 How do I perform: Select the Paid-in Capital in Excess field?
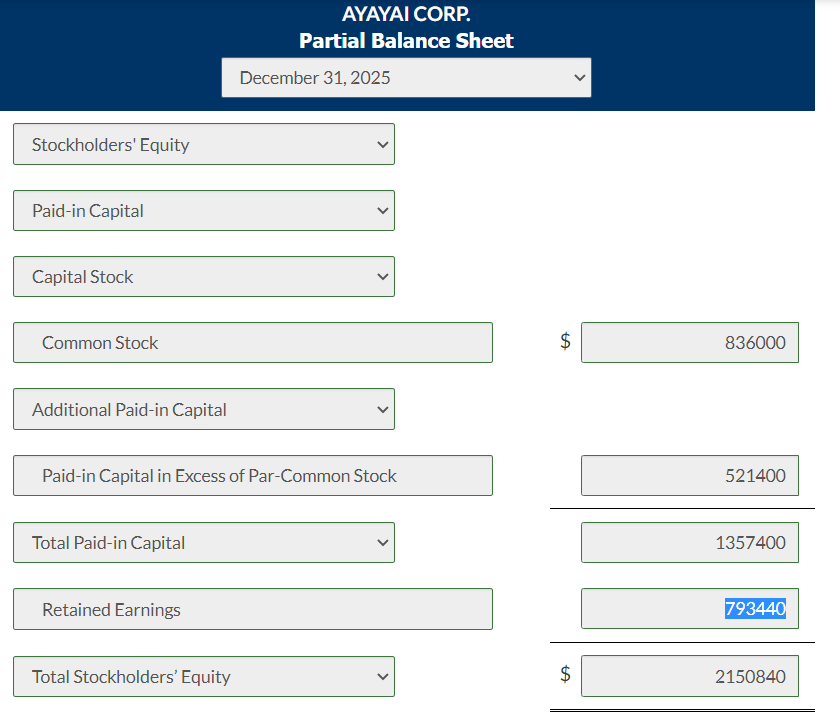(x=251, y=475)
